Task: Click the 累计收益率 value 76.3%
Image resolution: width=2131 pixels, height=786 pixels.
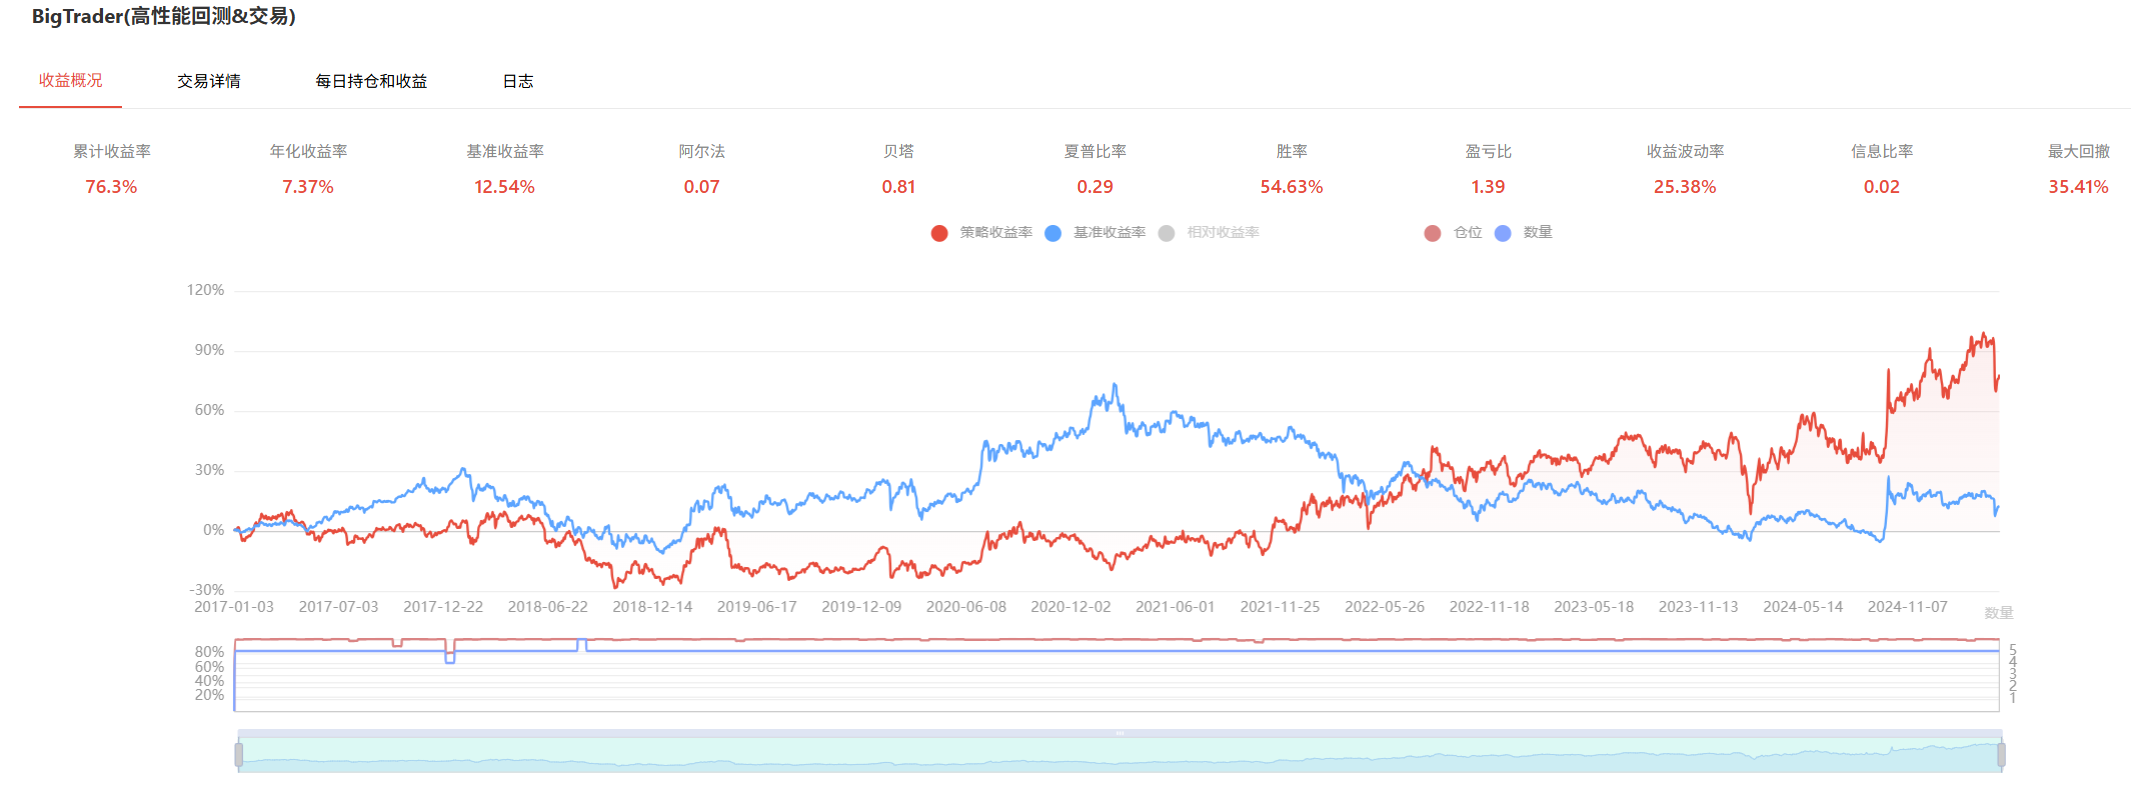Action: click(x=111, y=187)
